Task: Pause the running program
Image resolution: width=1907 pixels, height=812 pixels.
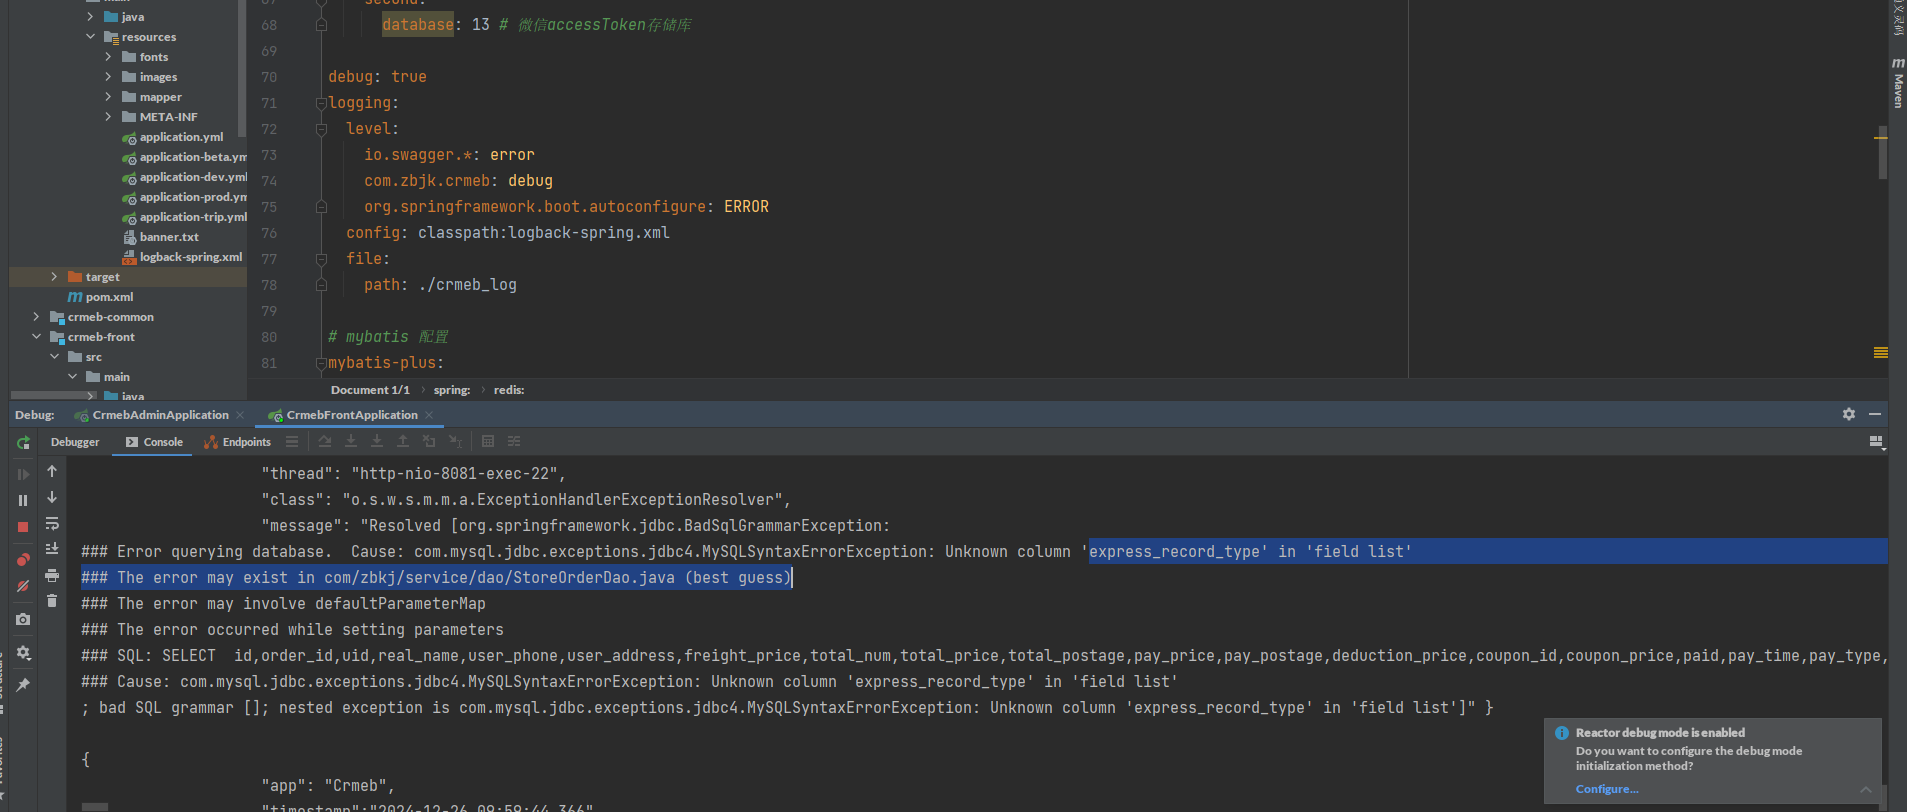Action: (x=23, y=500)
